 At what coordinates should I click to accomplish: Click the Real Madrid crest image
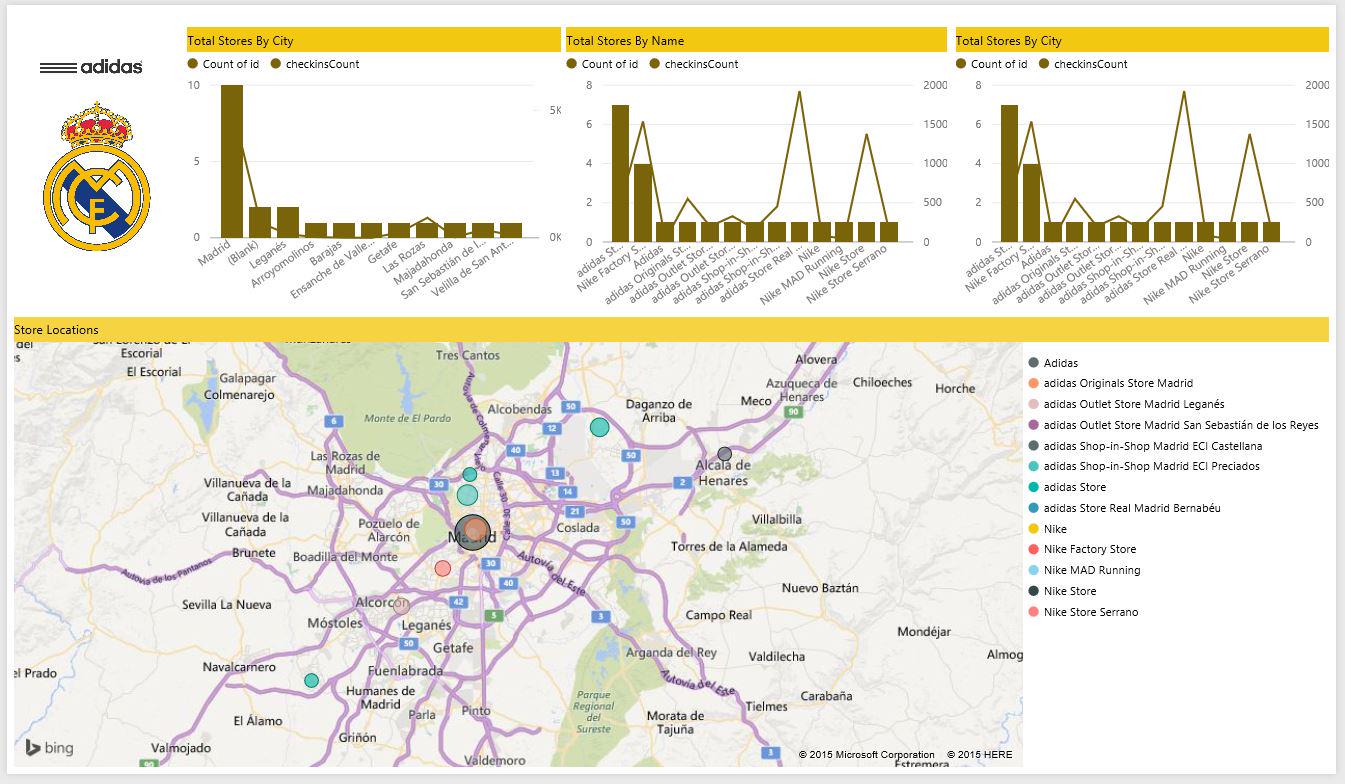[x=96, y=175]
